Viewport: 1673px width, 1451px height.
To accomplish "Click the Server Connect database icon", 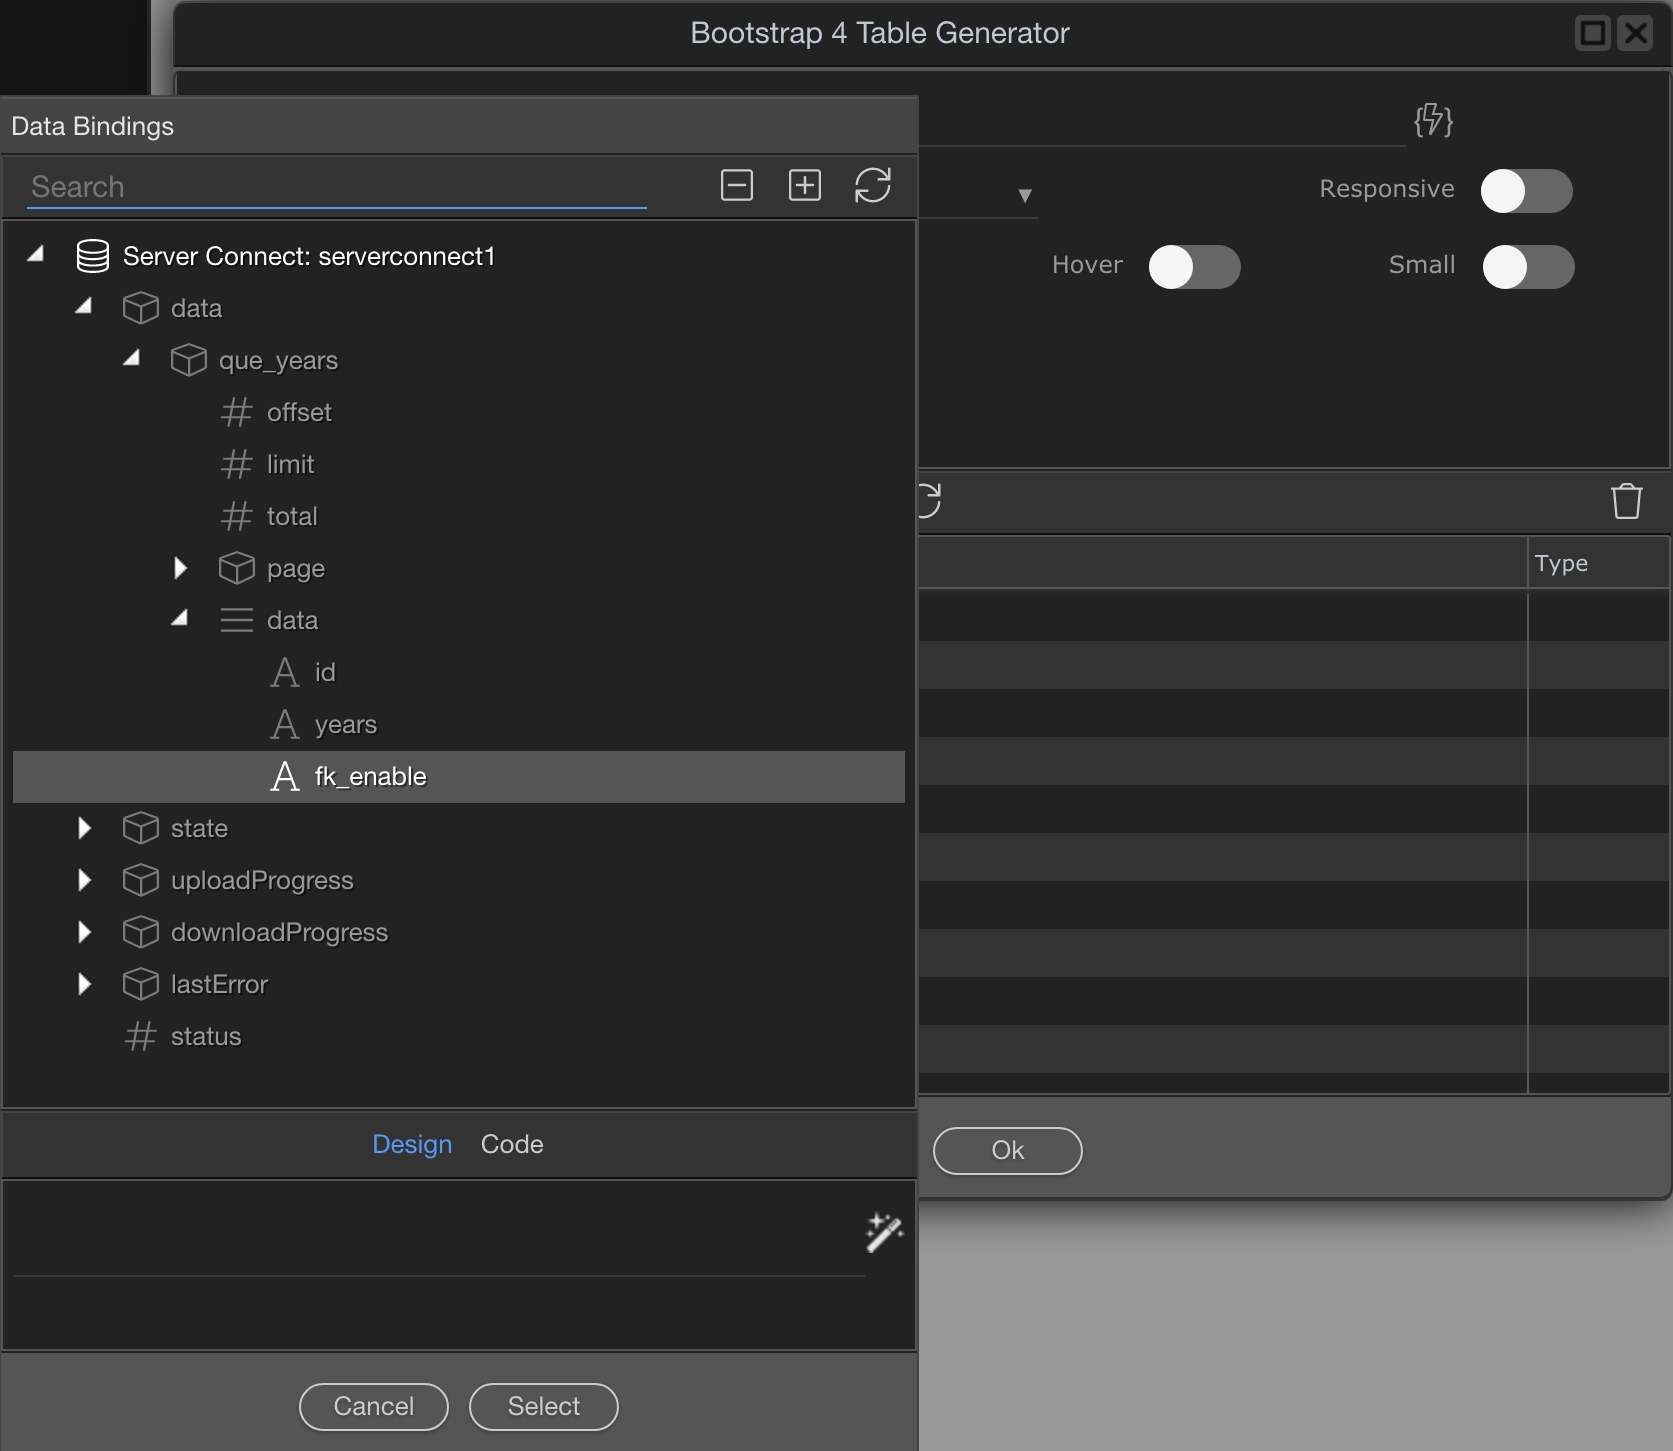I will pos(93,257).
